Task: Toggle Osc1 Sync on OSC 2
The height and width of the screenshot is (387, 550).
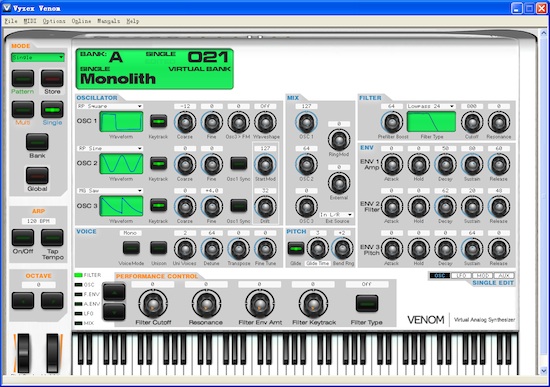Action: [239, 164]
